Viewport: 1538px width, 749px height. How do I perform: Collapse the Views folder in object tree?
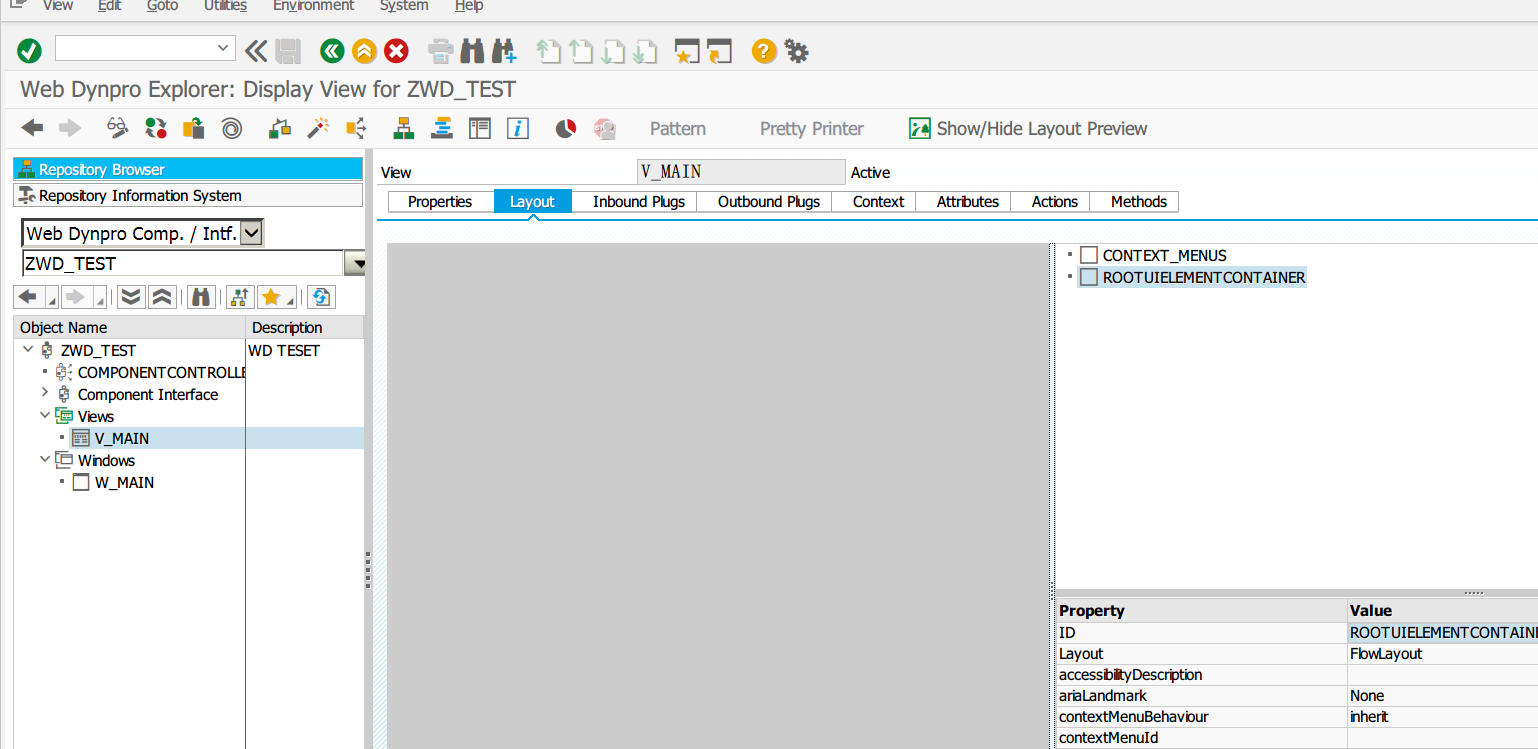click(x=44, y=416)
